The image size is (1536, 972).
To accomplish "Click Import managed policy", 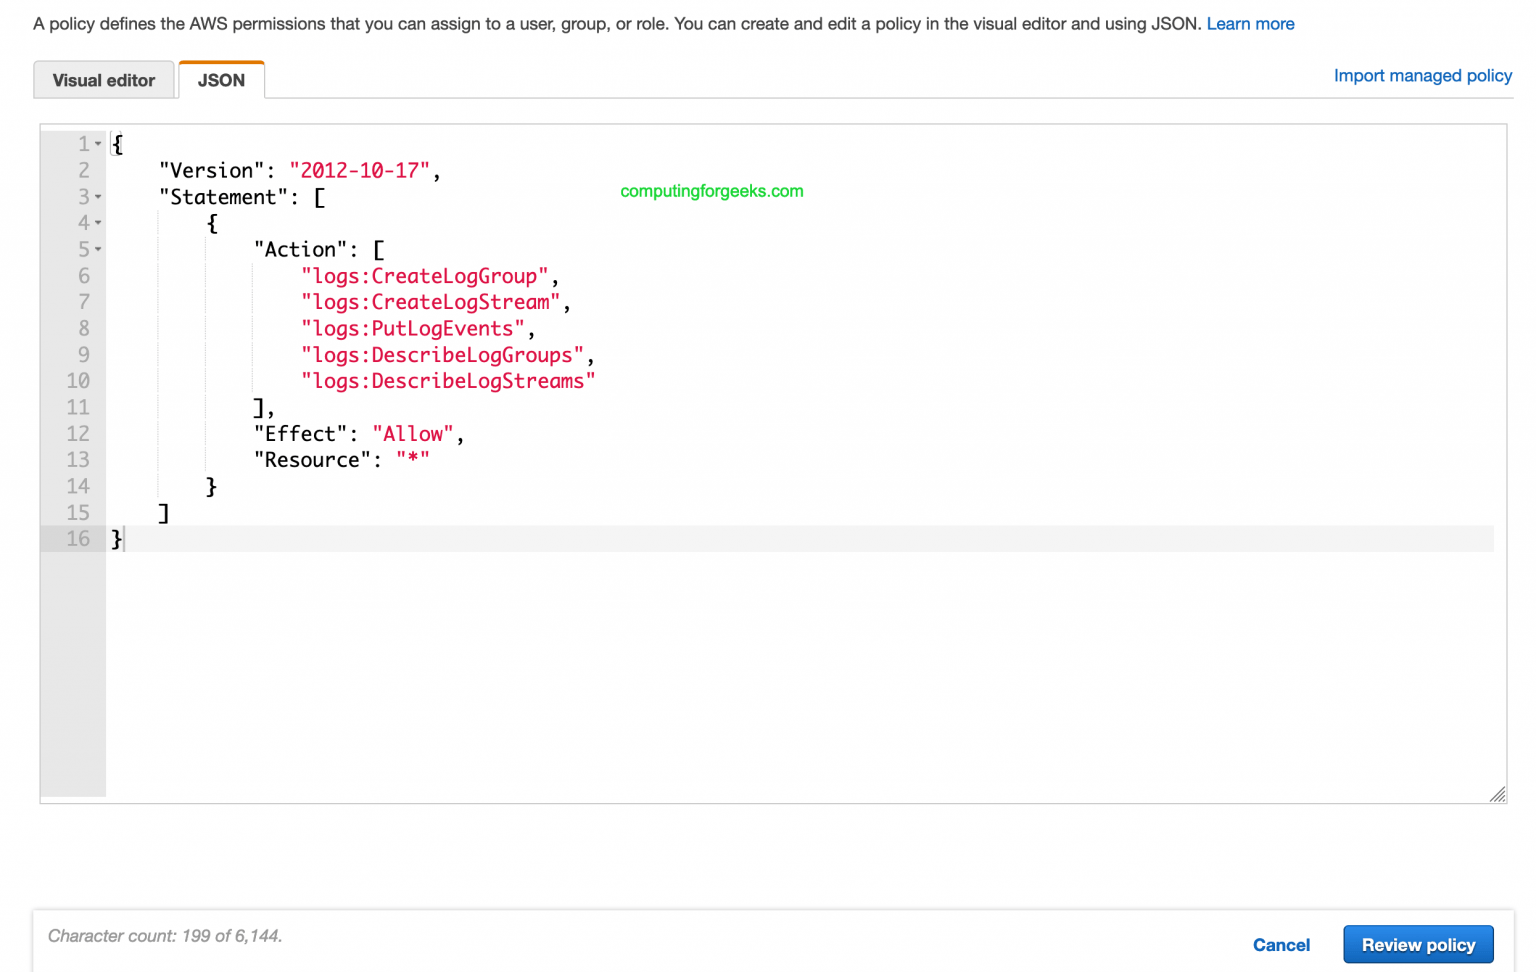I will pos(1422,75).
